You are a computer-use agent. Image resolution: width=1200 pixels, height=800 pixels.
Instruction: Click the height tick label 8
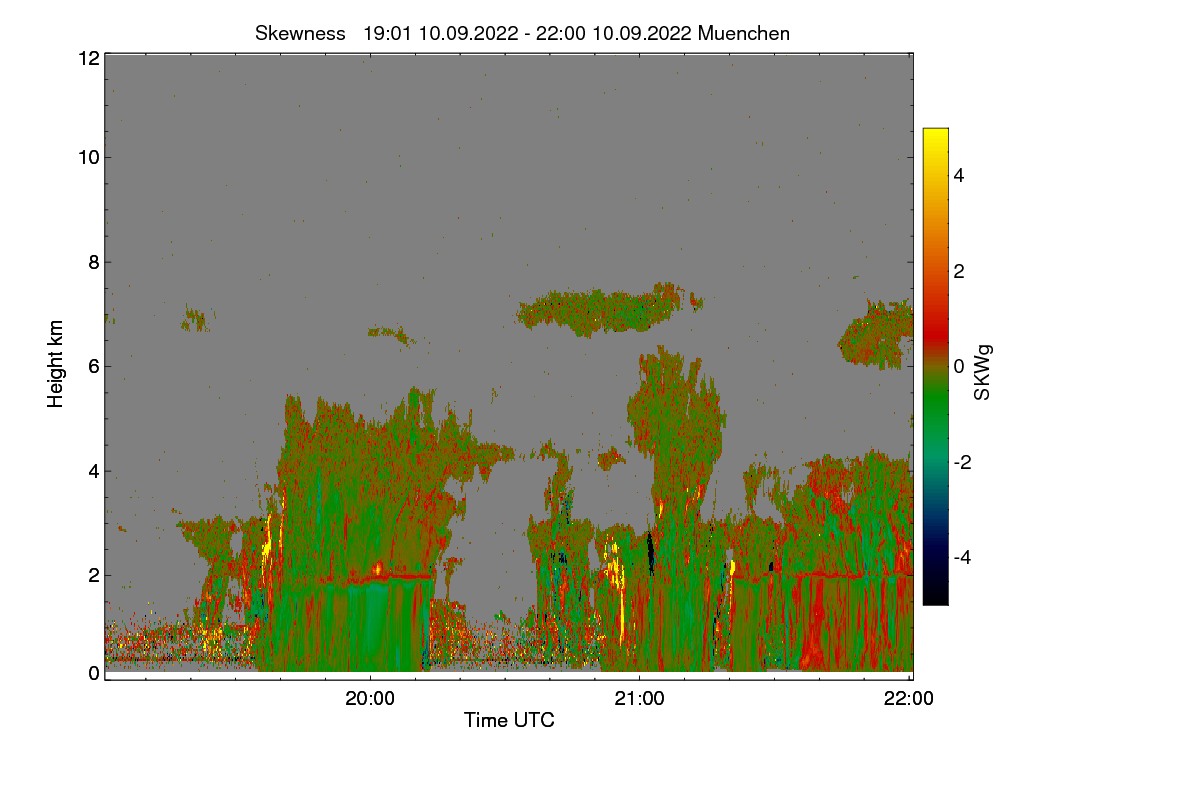pyautogui.click(x=92, y=262)
